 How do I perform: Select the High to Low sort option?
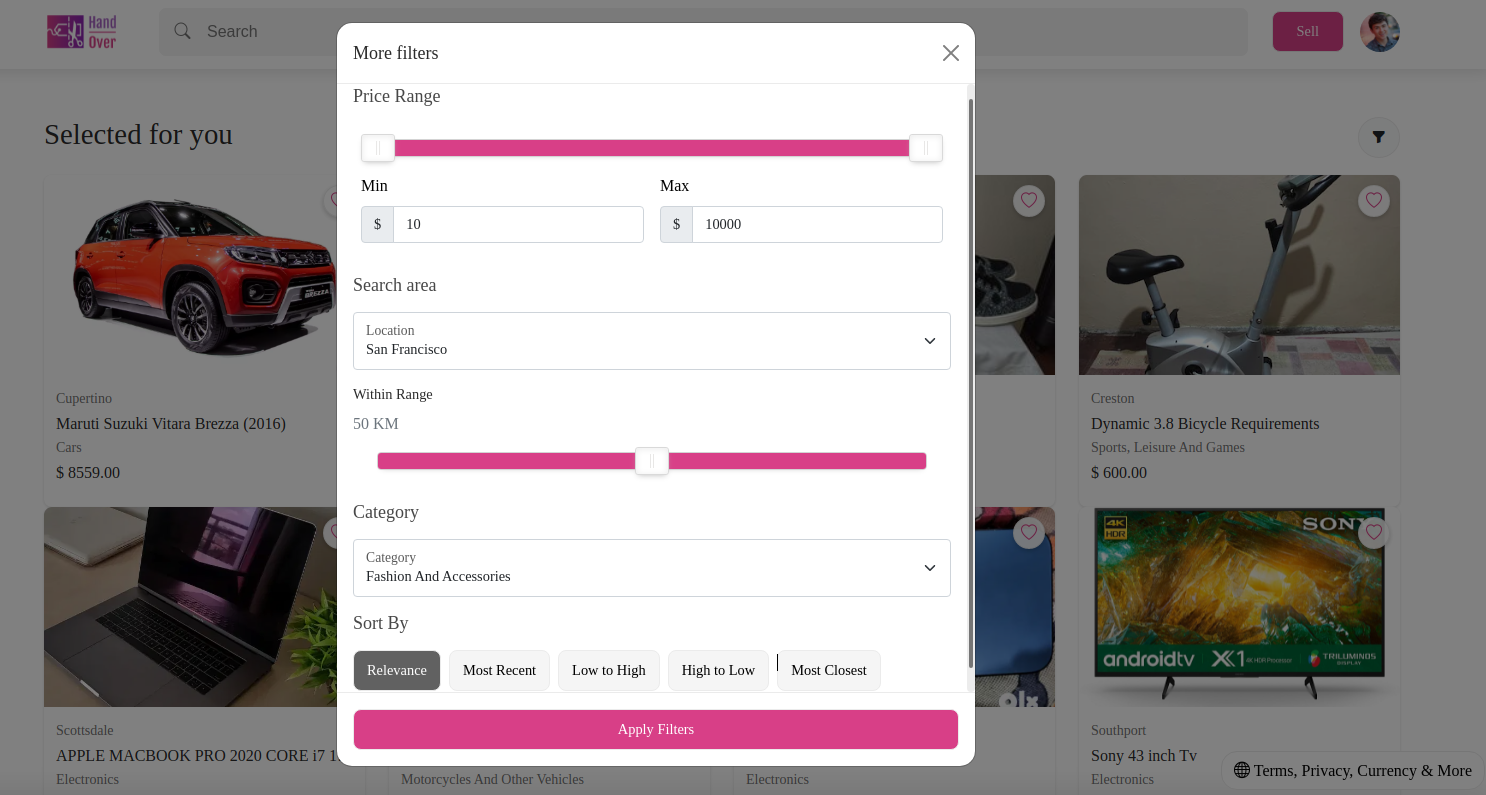(718, 670)
